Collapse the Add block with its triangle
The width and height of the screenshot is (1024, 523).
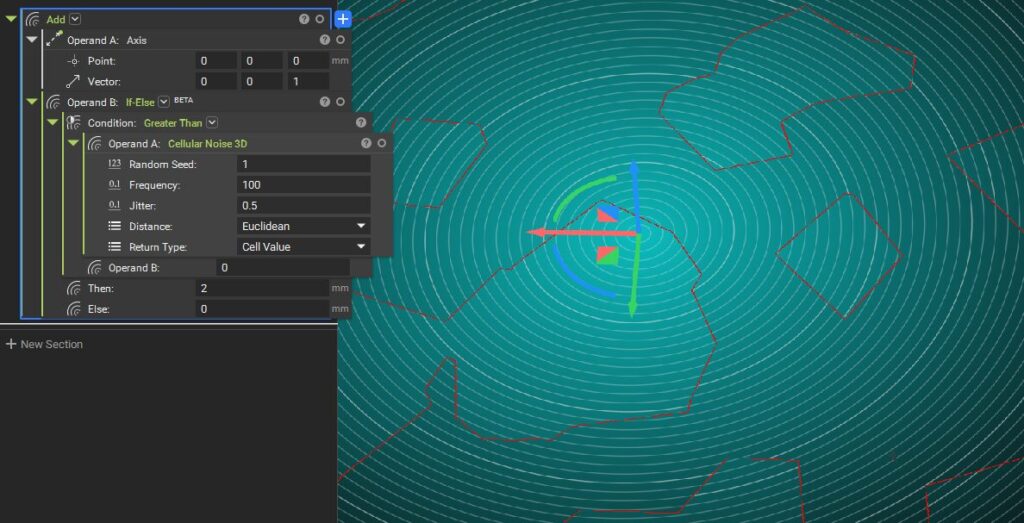(11, 19)
